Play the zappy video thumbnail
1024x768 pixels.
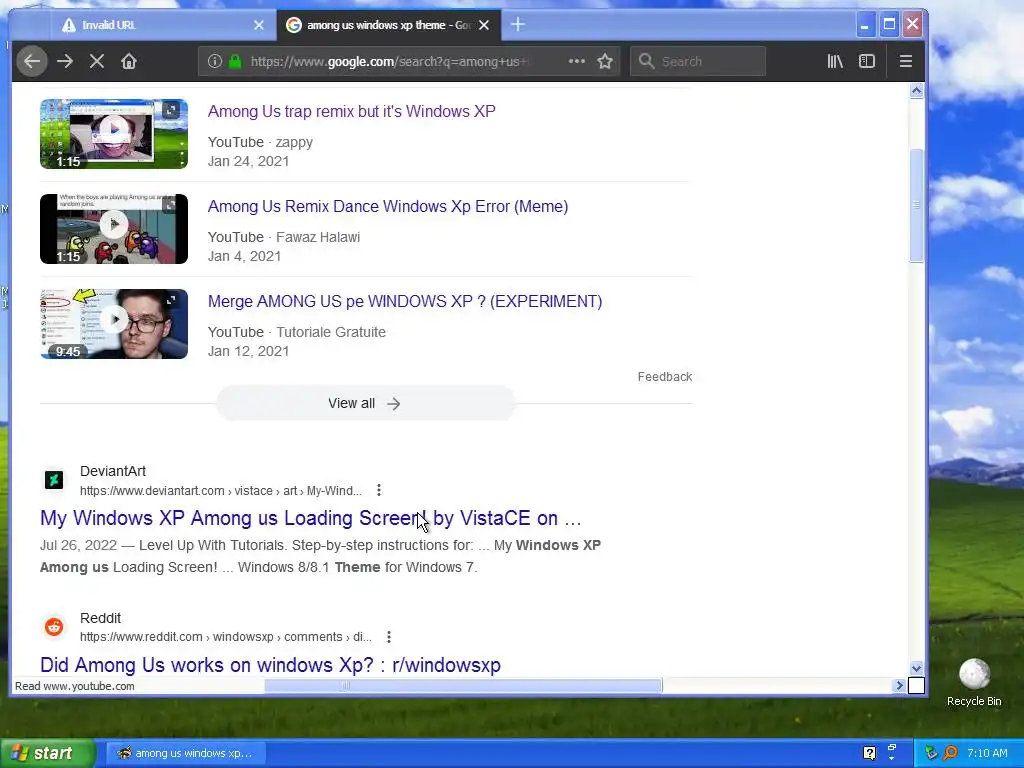(x=114, y=134)
